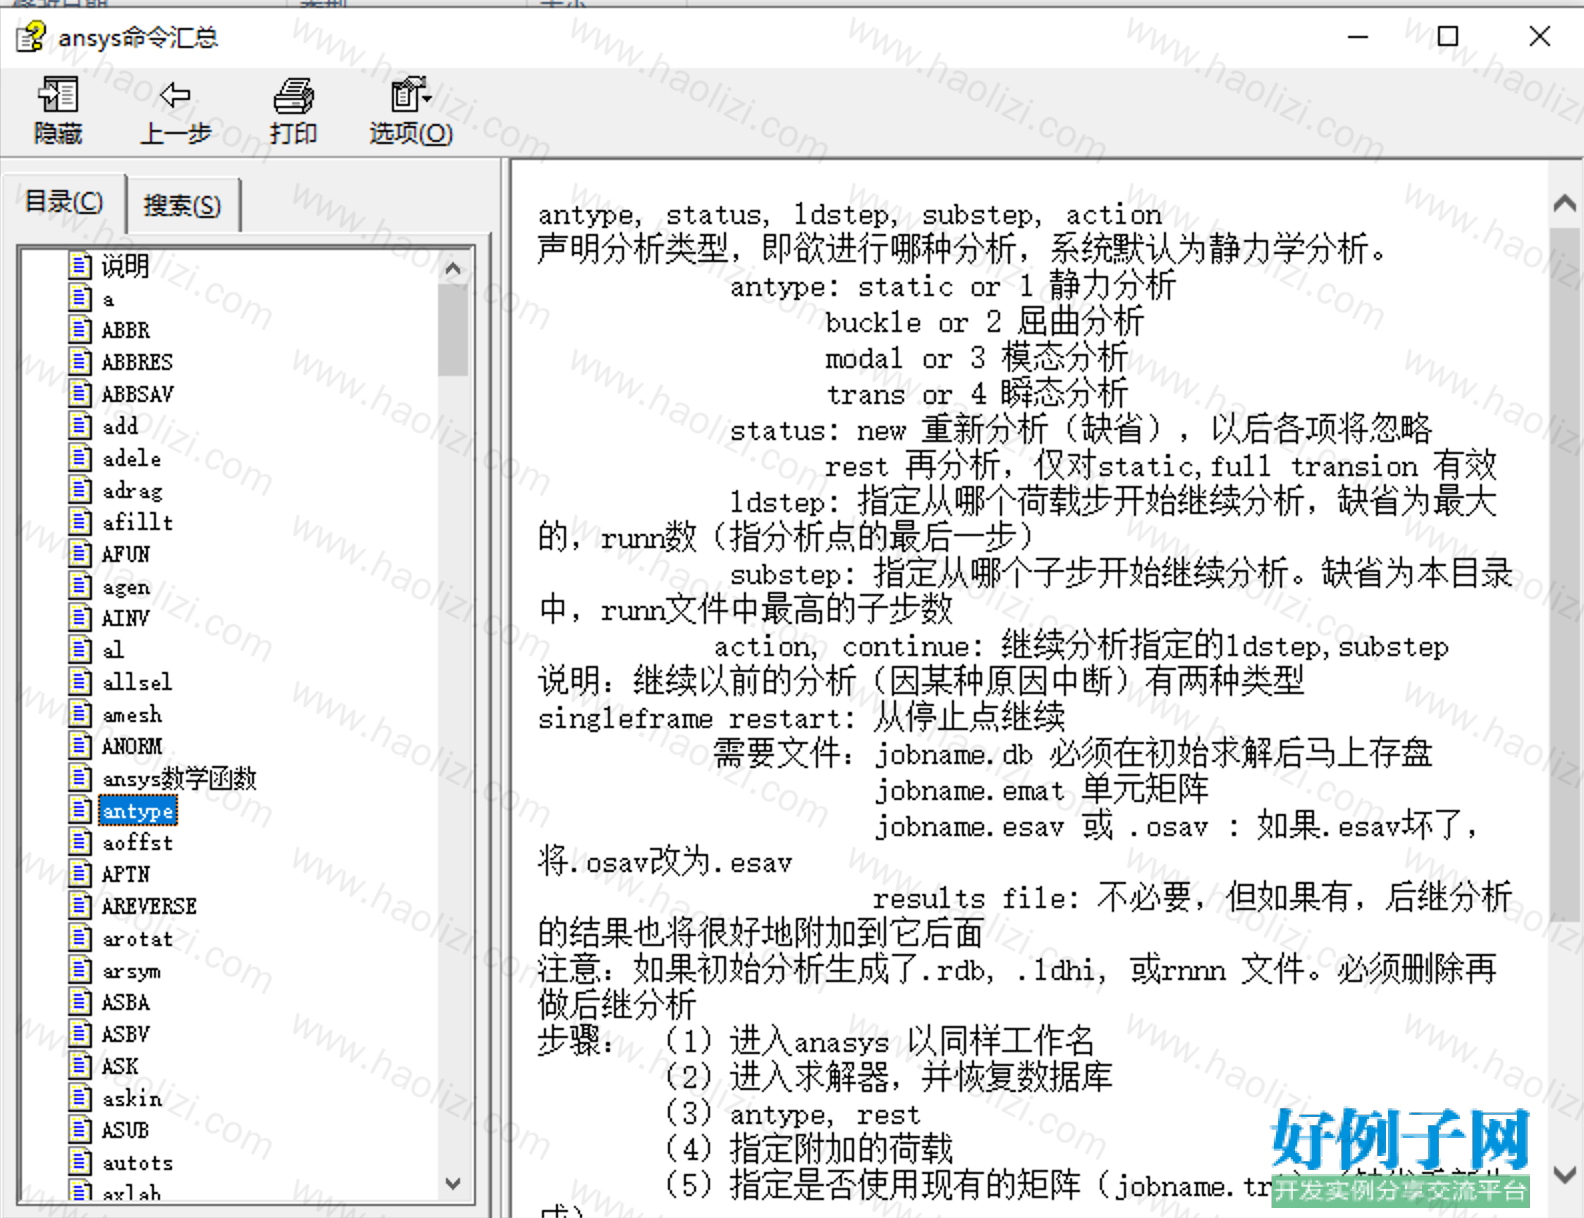Click the page icon beside amesh
The height and width of the screenshot is (1218, 1584).
(80, 713)
